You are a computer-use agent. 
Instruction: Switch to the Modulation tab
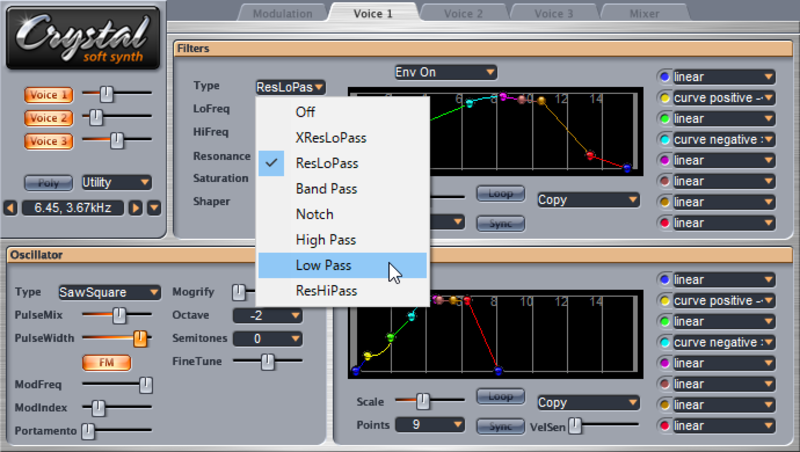click(x=283, y=13)
